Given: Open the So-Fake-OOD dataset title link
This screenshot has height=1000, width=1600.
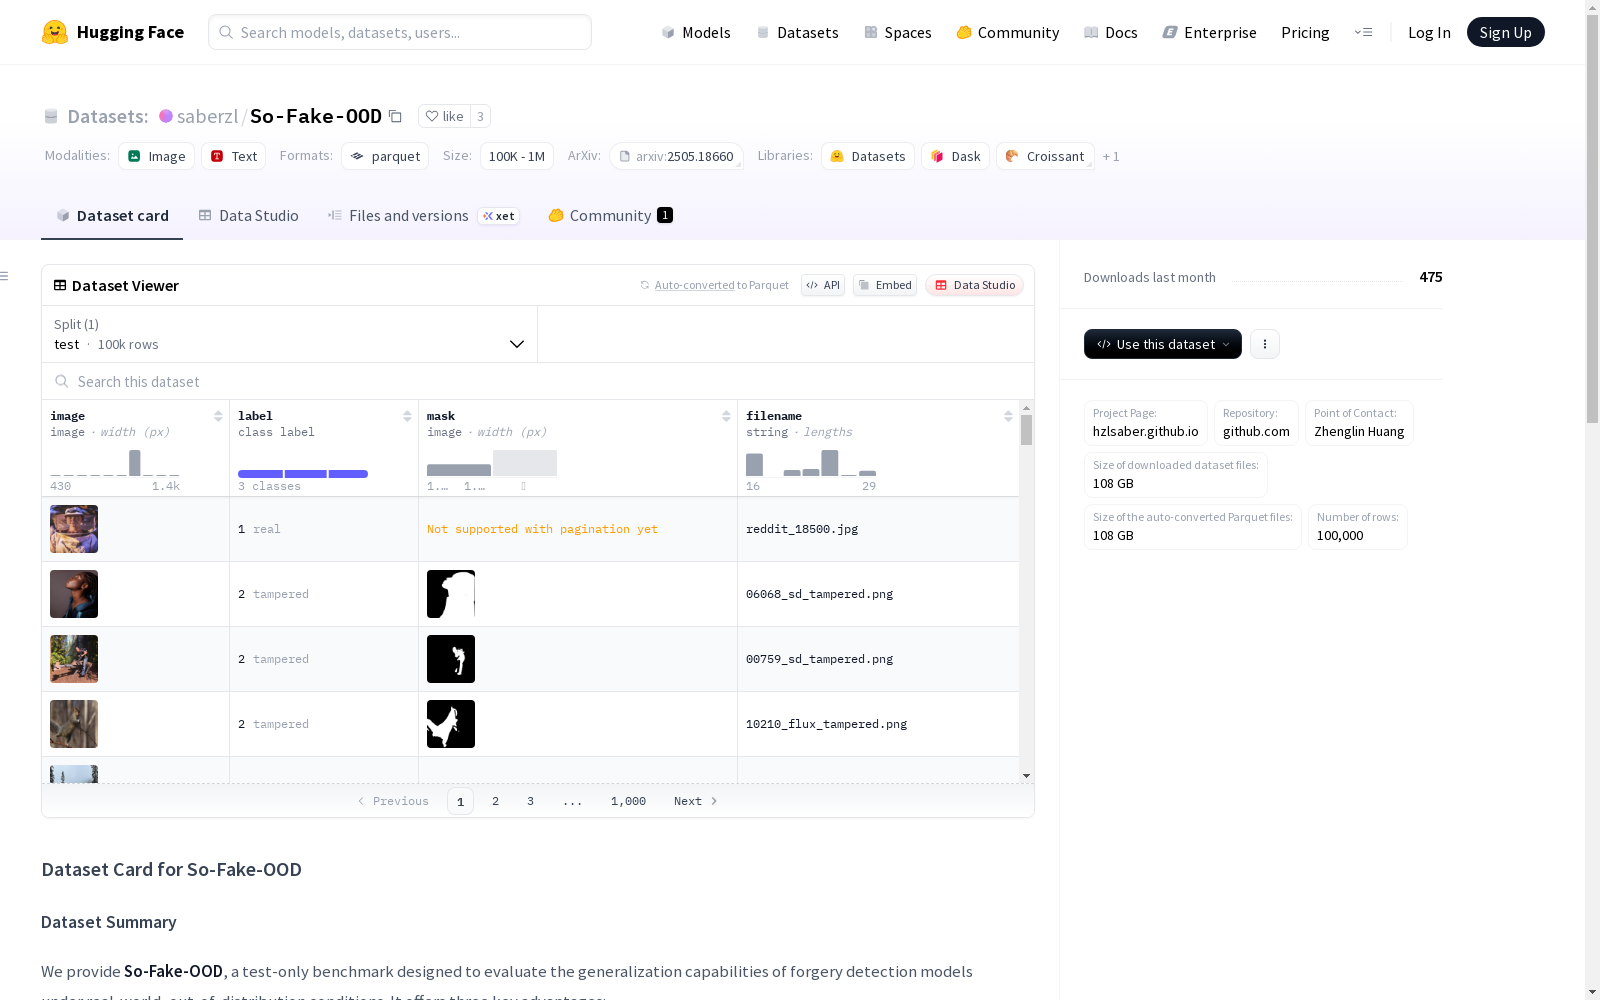Looking at the screenshot, I should 316,116.
